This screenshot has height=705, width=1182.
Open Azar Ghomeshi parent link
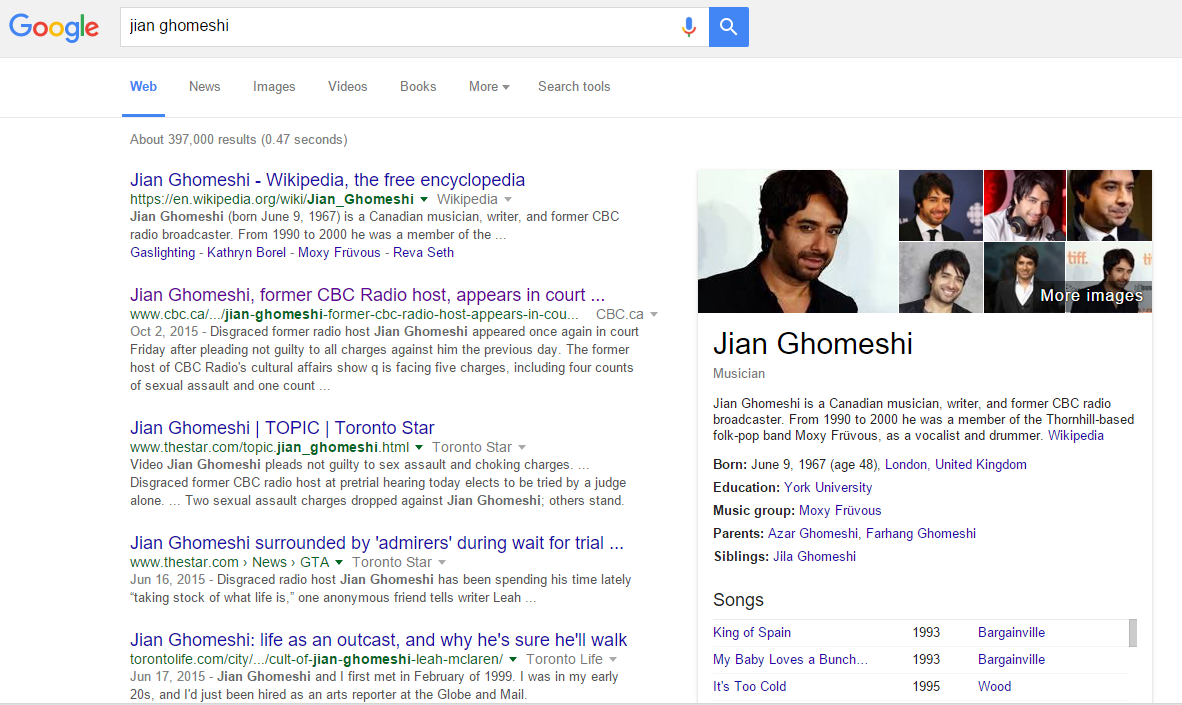(x=813, y=534)
